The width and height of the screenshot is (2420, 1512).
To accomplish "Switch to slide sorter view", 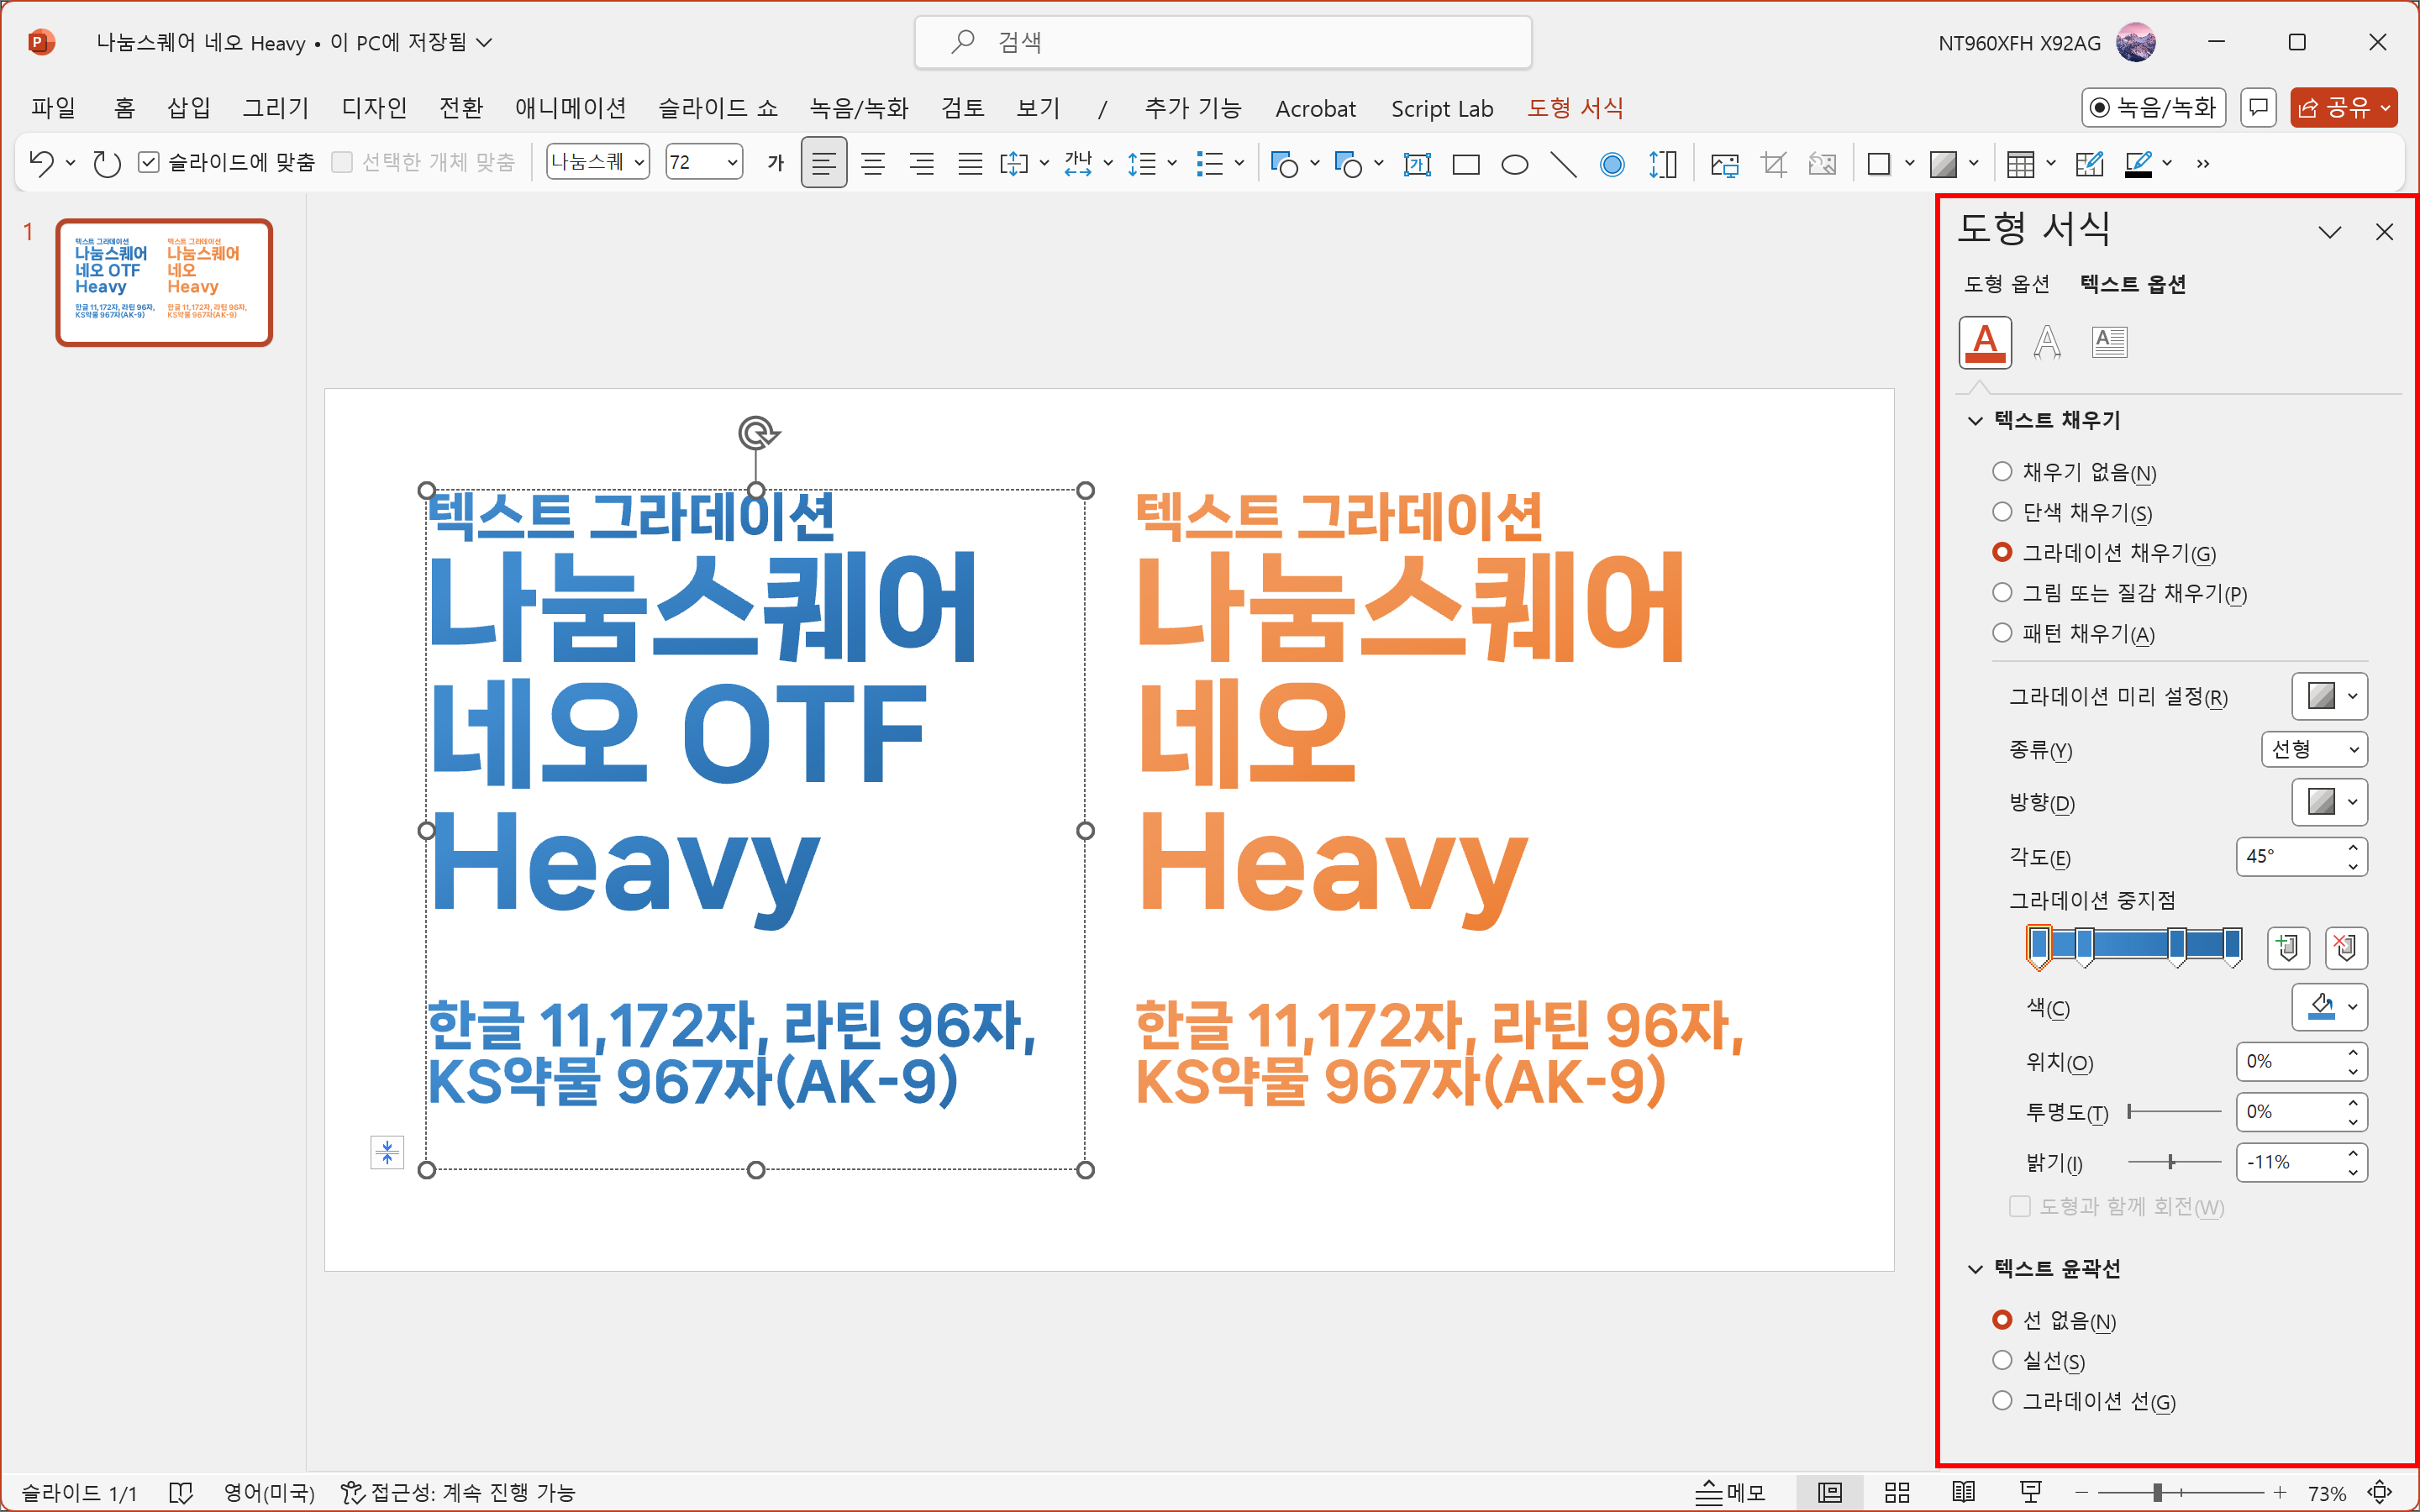I will click(1896, 1492).
